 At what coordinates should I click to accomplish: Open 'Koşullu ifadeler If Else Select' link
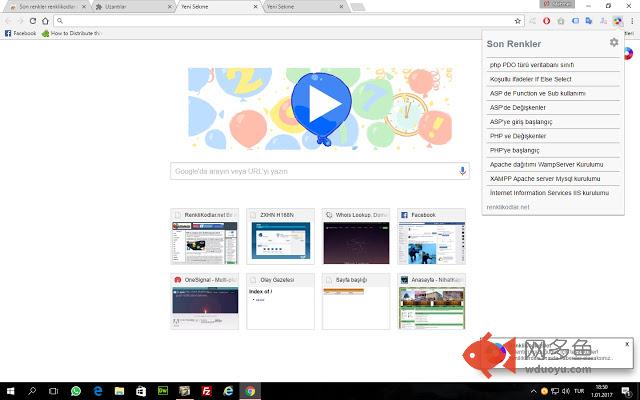[553, 79]
